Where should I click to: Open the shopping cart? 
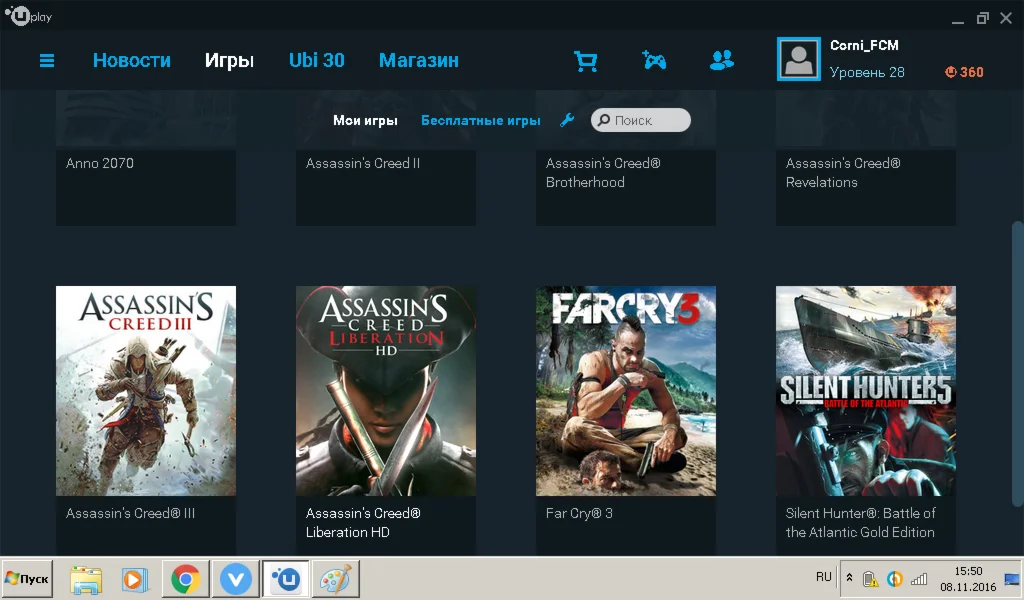[x=586, y=60]
